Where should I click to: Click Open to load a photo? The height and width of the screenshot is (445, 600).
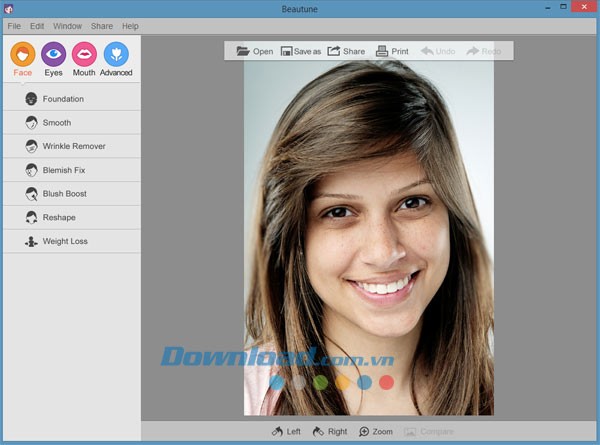pos(254,51)
